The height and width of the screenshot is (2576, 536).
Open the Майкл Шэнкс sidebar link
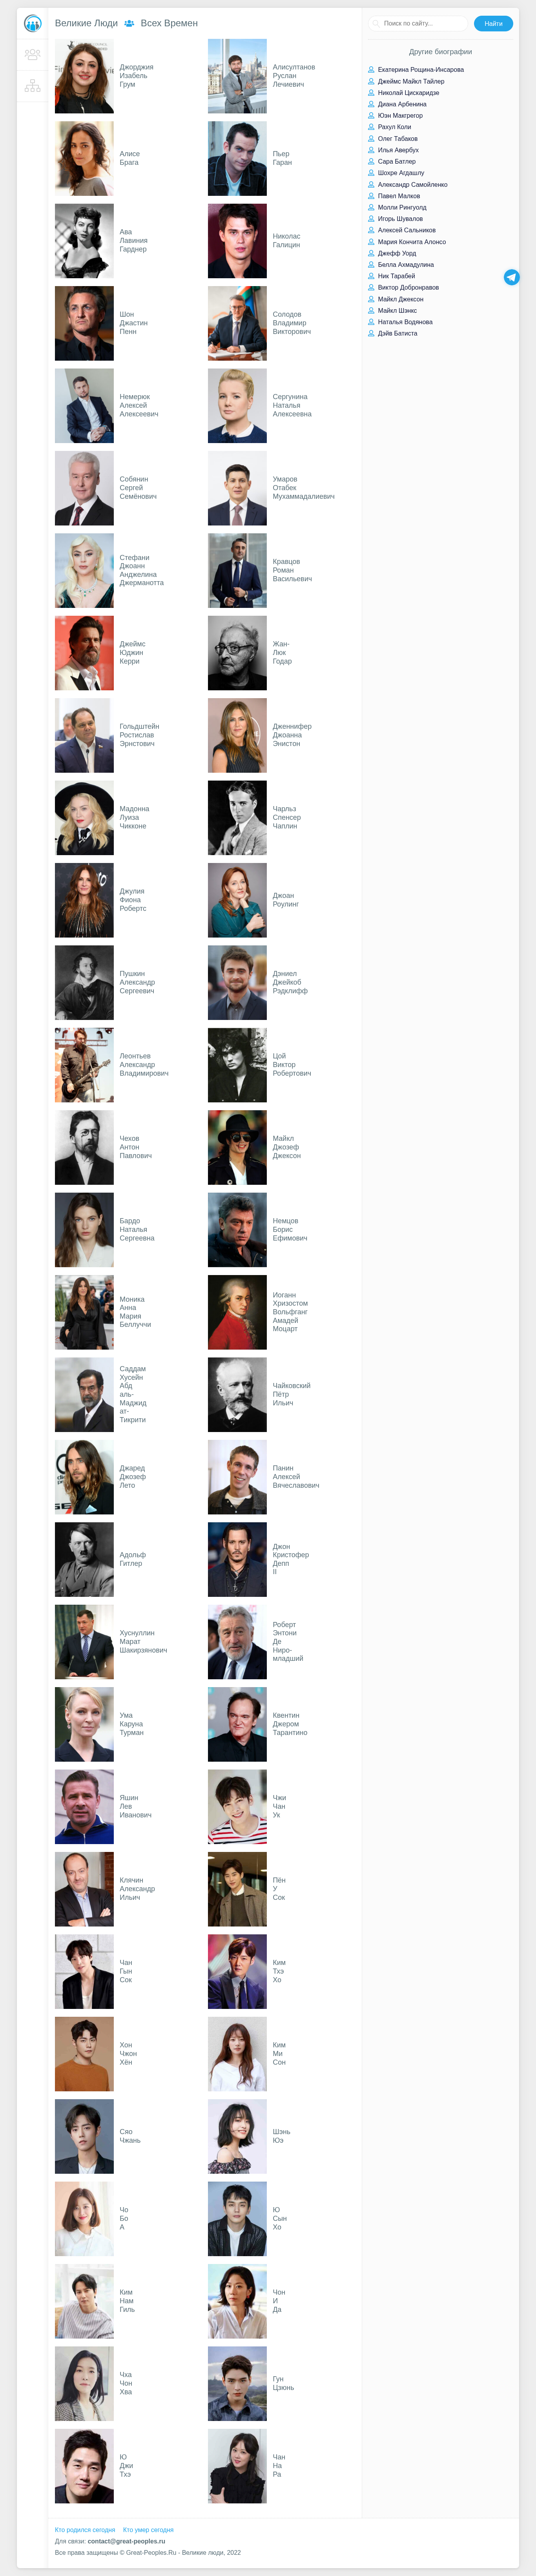pyautogui.click(x=397, y=310)
